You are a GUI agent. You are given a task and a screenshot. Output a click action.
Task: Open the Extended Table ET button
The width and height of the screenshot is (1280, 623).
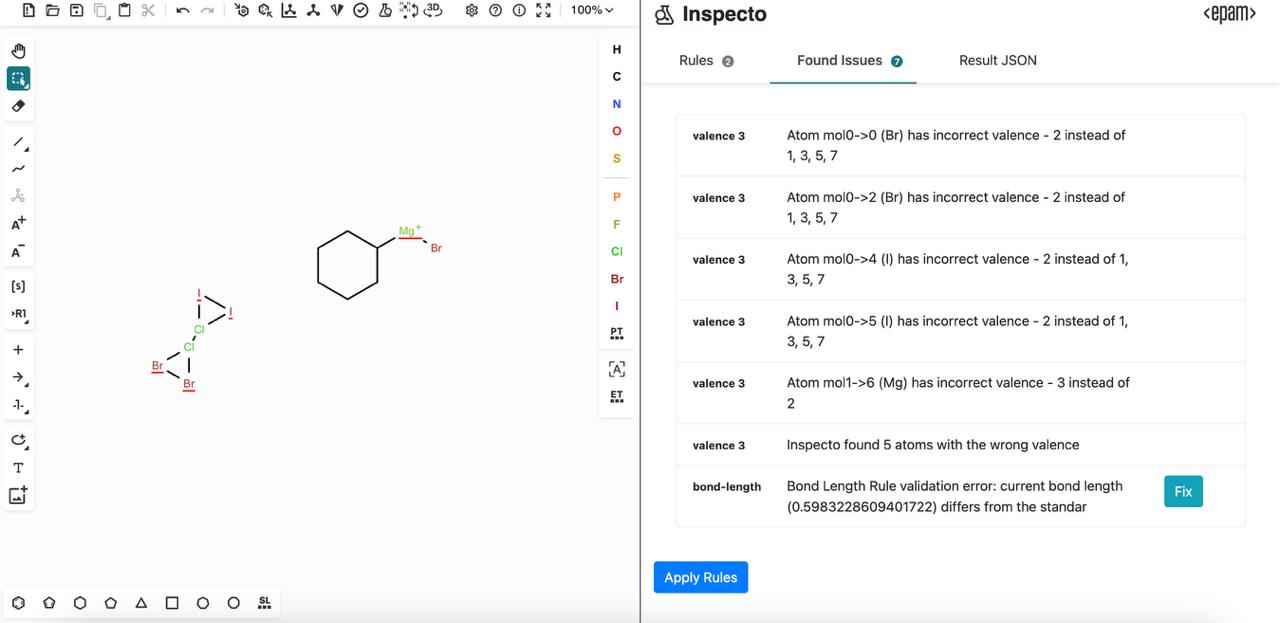(616, 397)
